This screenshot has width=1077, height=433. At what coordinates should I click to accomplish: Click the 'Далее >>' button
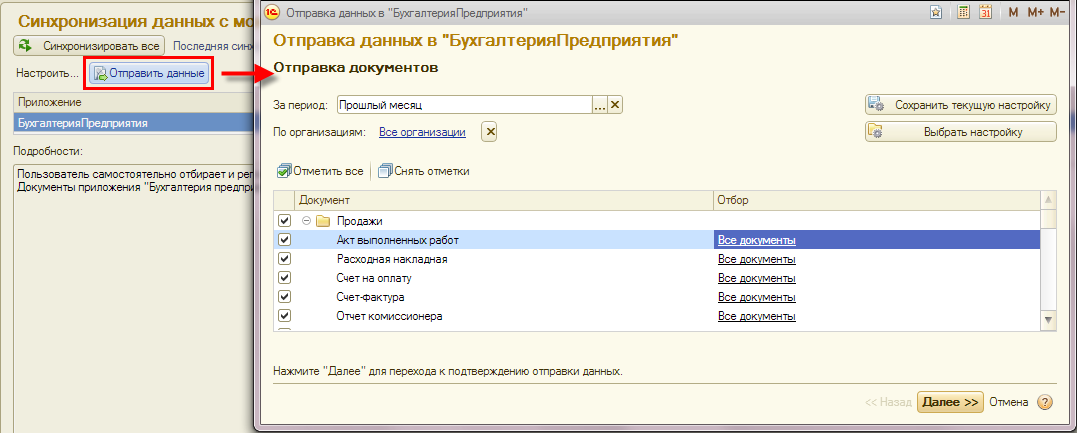click(950, 402)
